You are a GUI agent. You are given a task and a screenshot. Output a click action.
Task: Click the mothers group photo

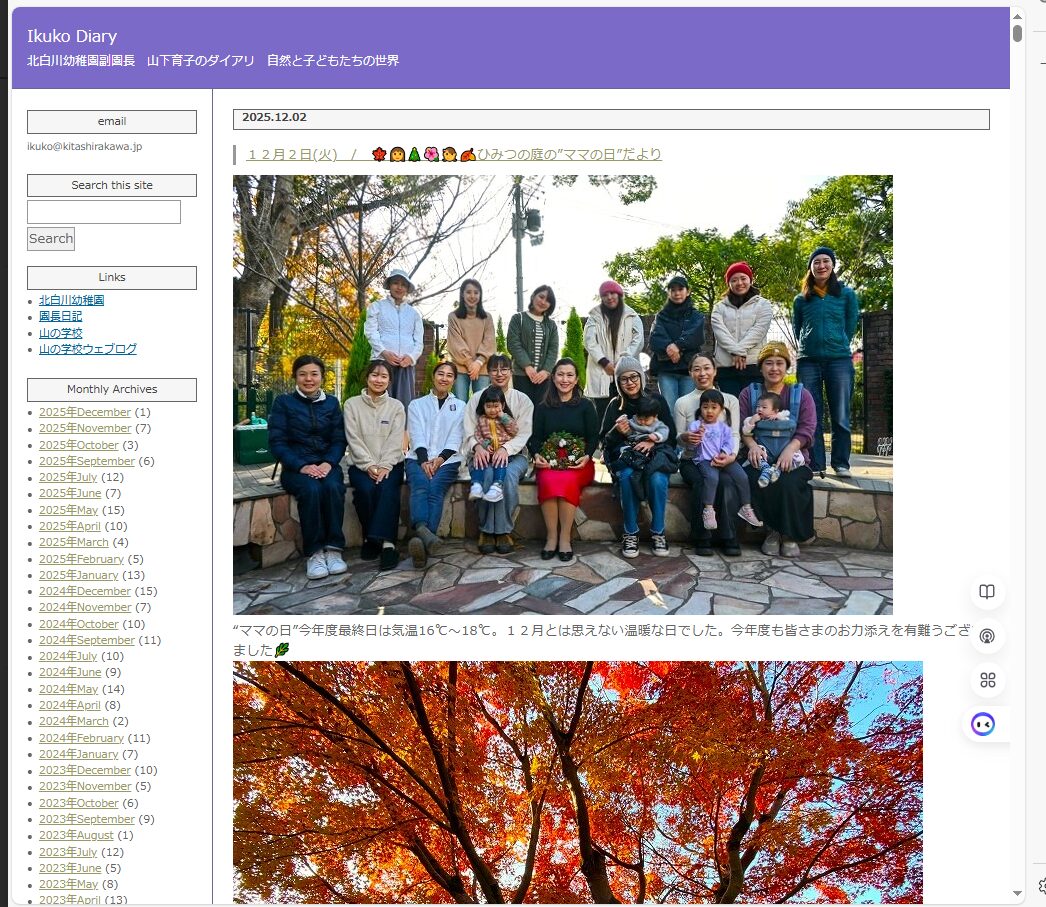point(562,394)
